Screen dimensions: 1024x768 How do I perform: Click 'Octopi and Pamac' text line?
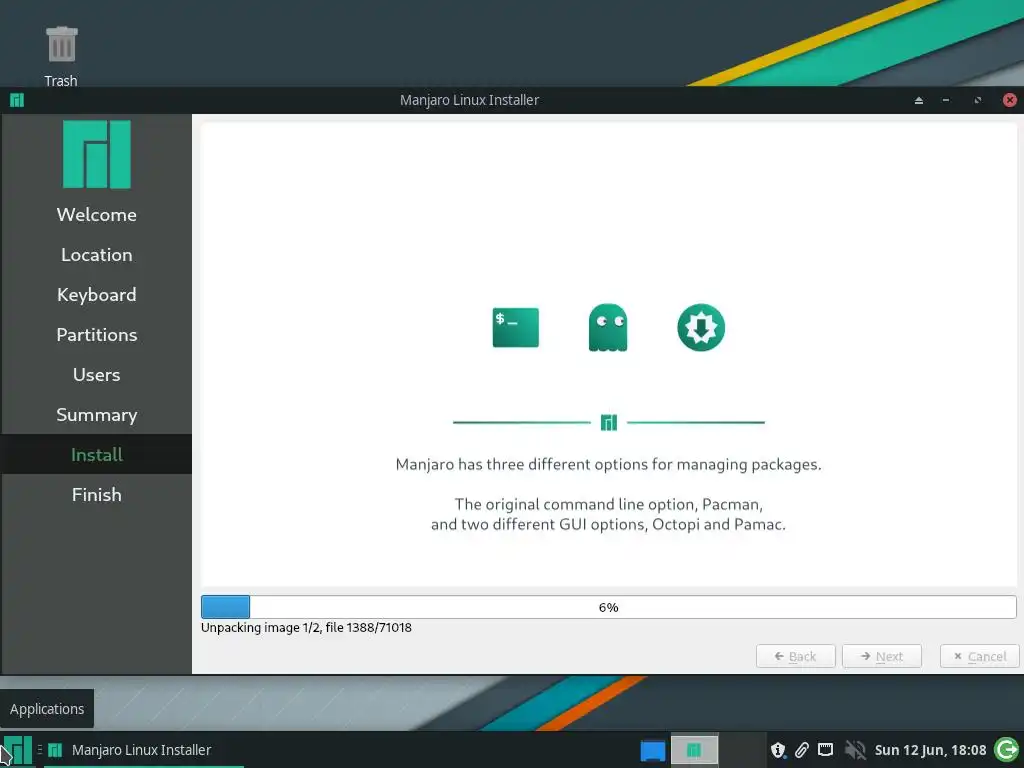[x=609, y=524]
